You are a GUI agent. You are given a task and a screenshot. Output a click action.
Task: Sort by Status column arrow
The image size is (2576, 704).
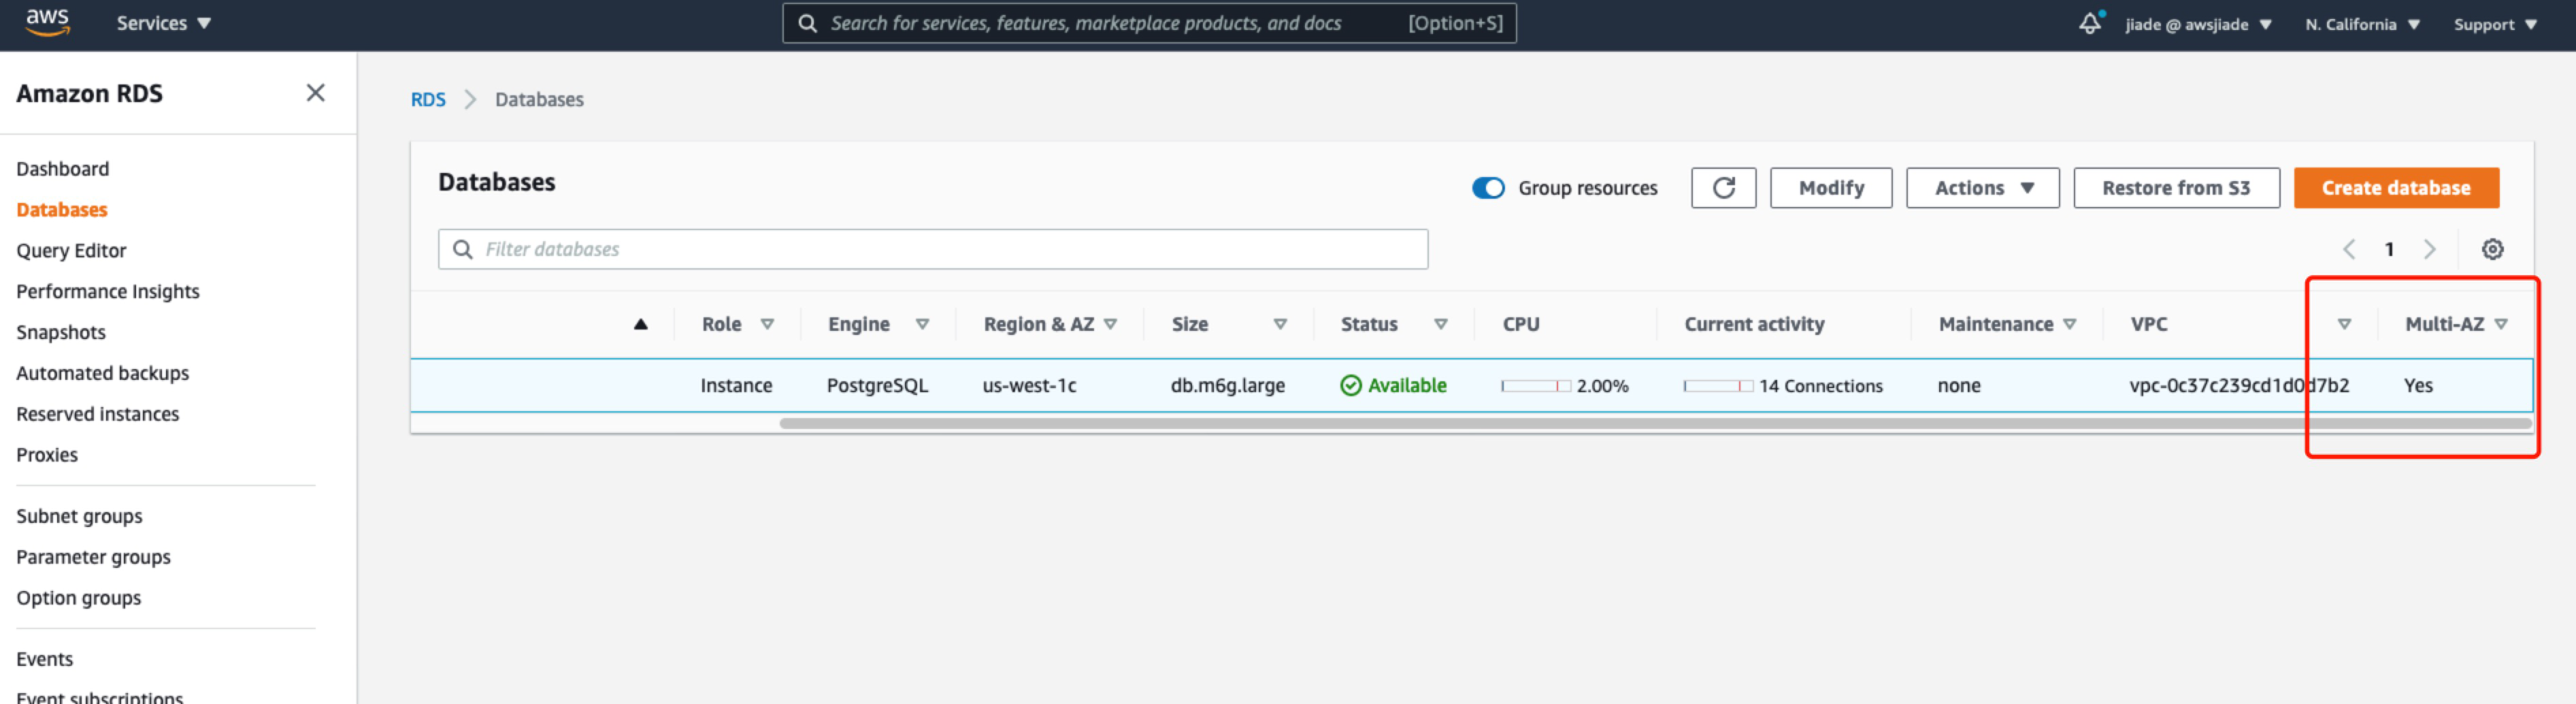tap(1440, 324)
